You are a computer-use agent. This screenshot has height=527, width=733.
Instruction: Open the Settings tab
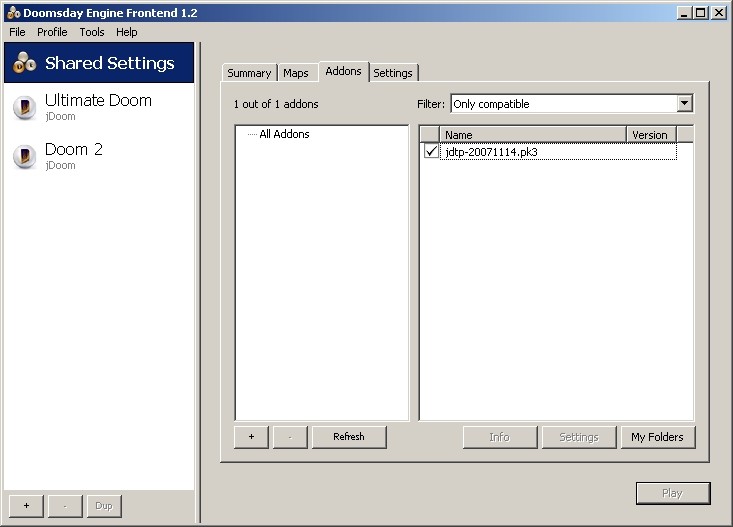393,73
